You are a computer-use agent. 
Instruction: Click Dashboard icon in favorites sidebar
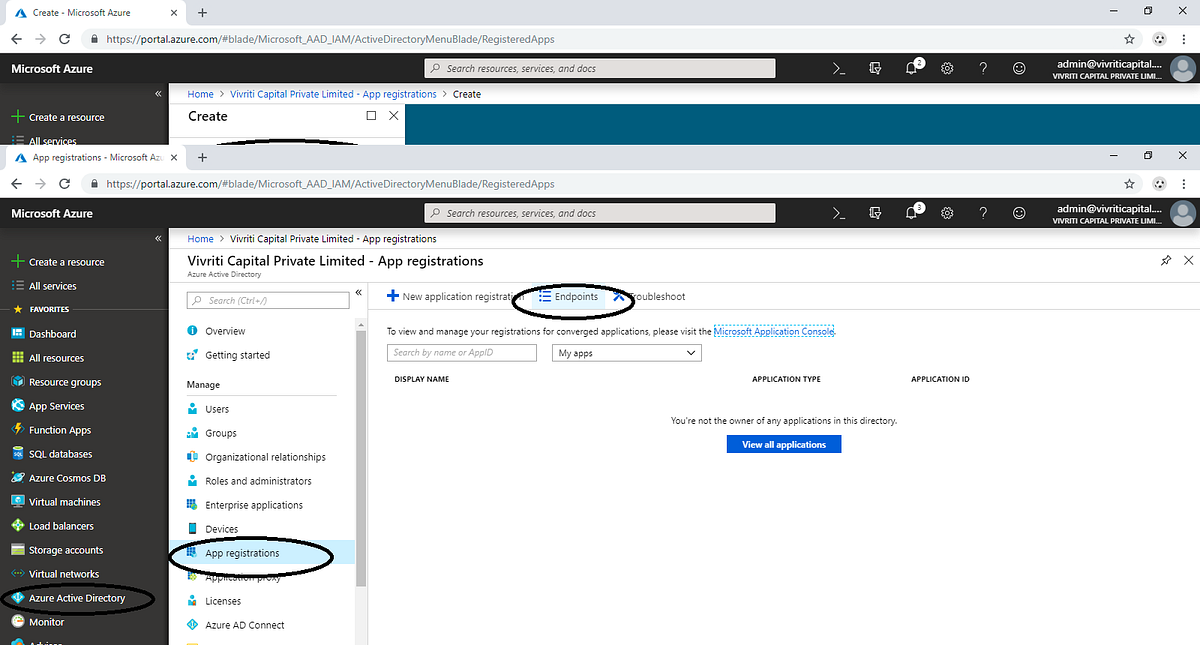[18, 334]
